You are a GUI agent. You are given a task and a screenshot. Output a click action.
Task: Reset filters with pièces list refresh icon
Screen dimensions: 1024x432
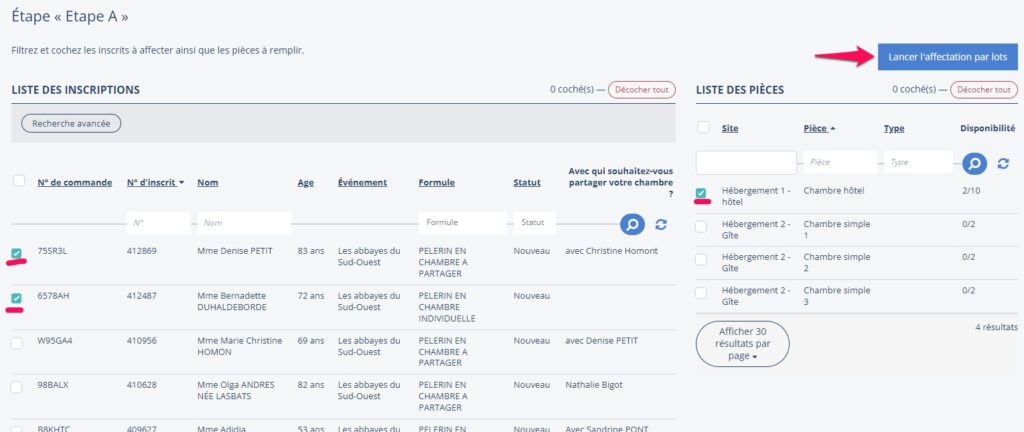[x=1003, y=163]
